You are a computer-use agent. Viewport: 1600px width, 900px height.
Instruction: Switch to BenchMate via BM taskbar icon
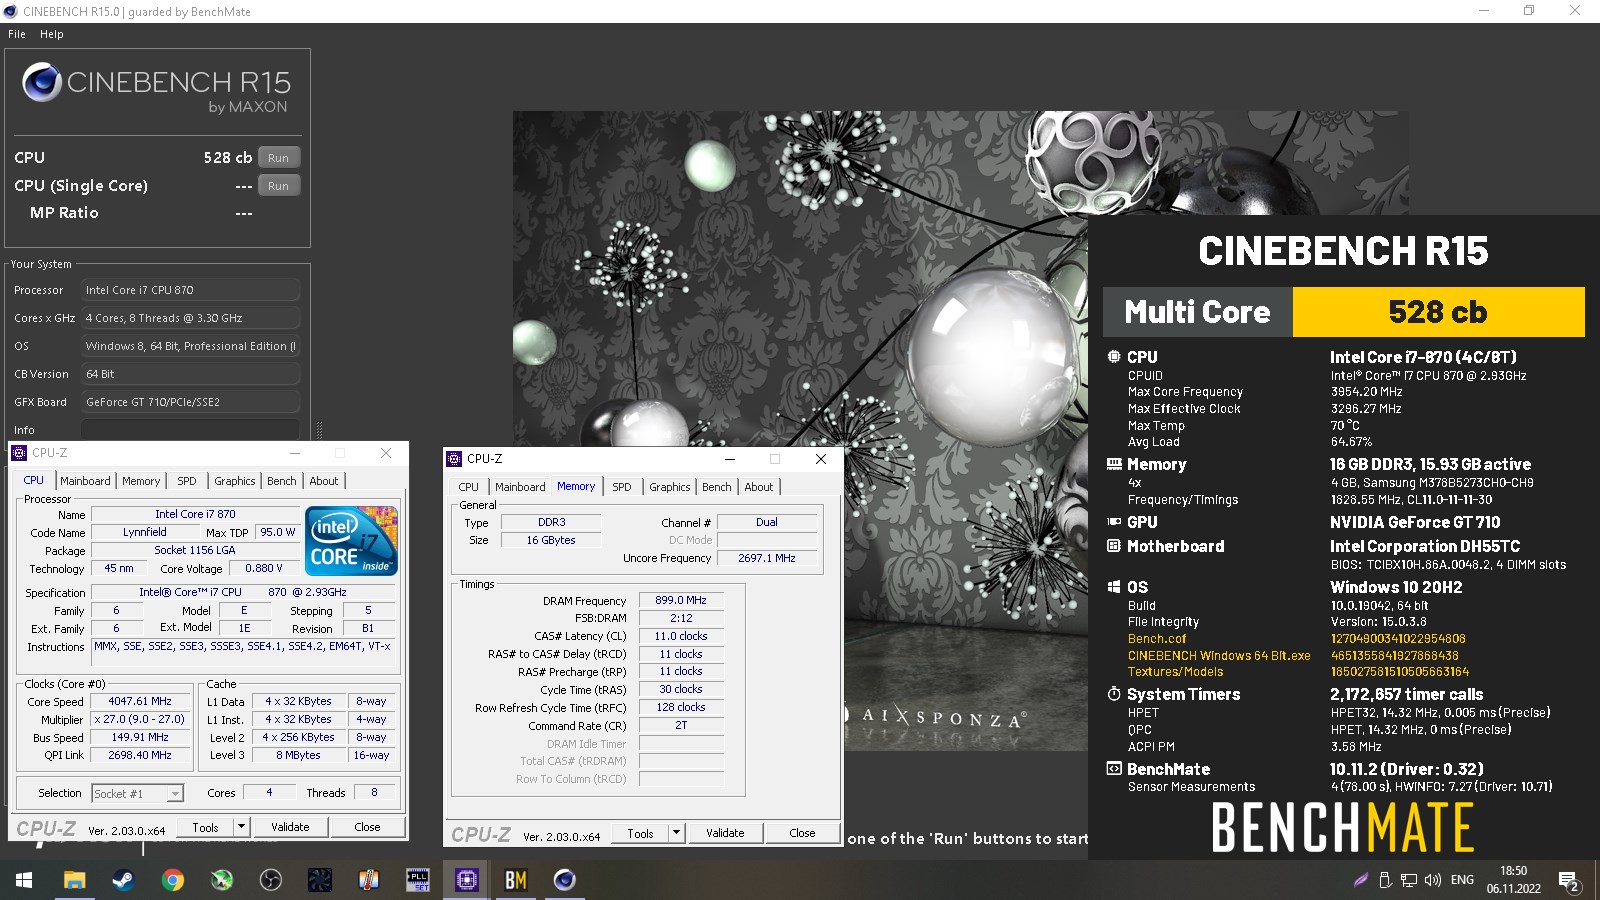516,880
